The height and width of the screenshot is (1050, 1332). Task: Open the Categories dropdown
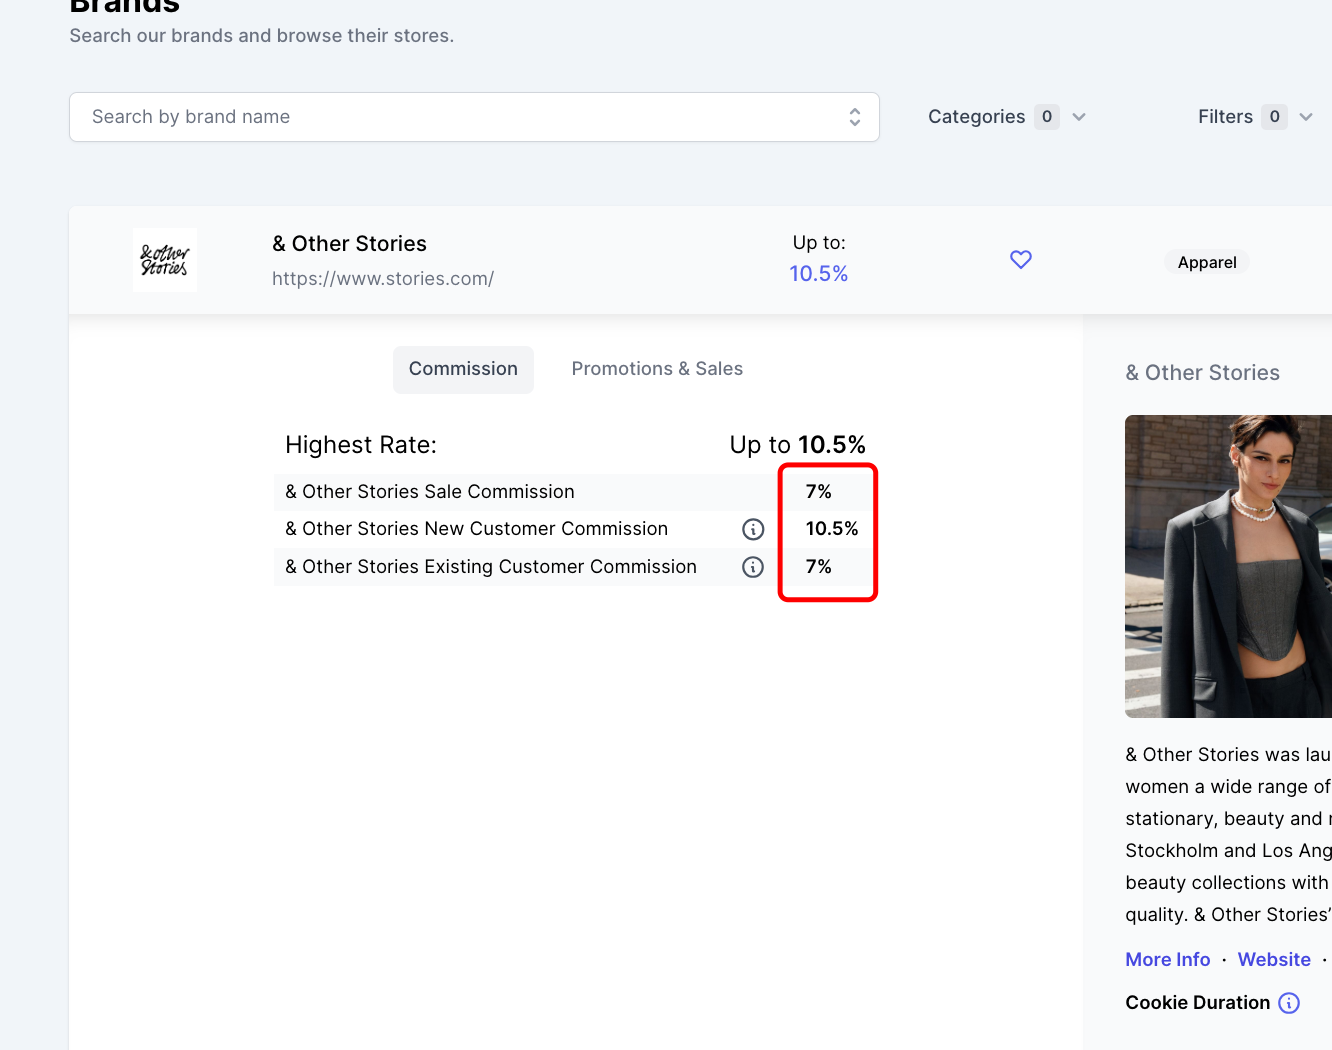1007,117
